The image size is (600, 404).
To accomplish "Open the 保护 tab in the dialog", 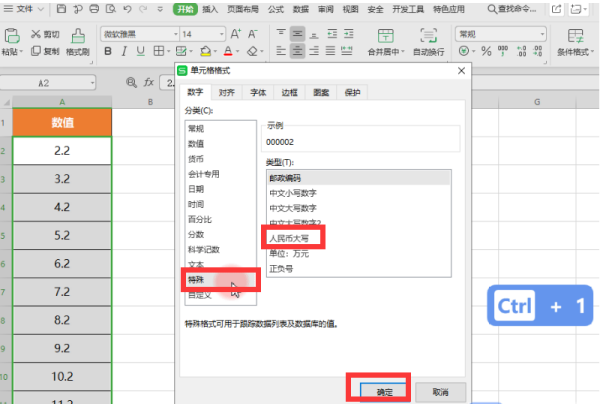I will tap(352, 92).
